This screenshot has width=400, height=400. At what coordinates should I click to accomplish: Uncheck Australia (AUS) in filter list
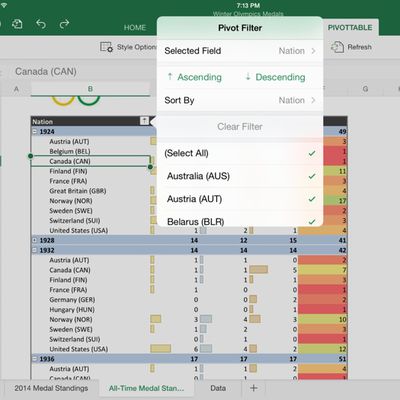pyautogui.click(x=312, y=176)
